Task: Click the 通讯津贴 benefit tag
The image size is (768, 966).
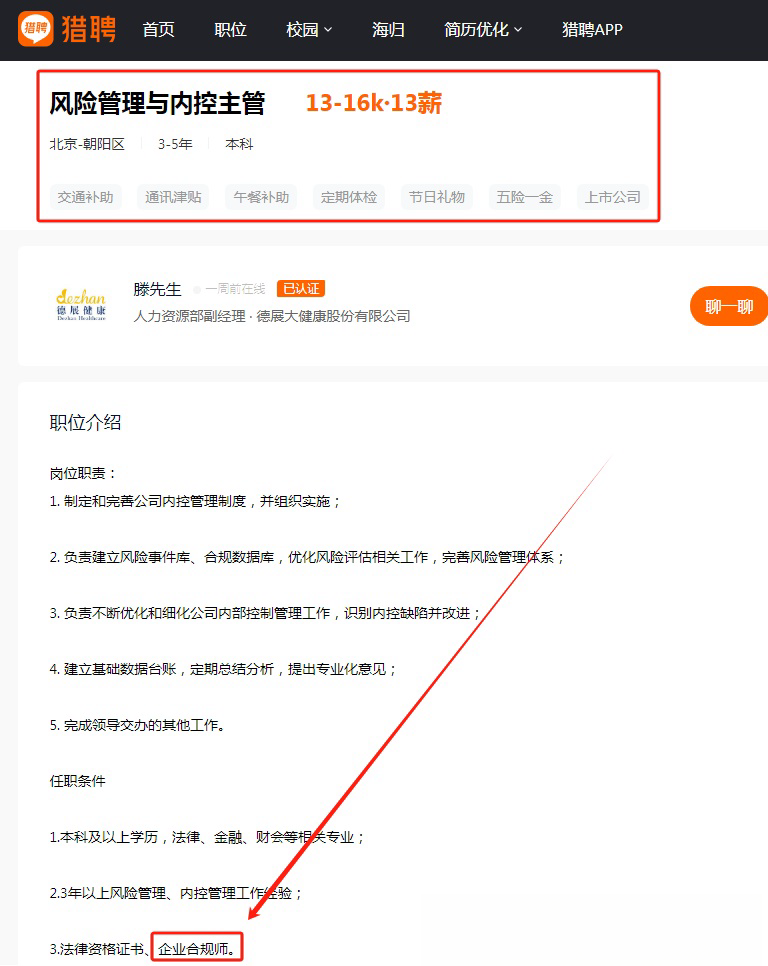Action: (x=173, y=197)
